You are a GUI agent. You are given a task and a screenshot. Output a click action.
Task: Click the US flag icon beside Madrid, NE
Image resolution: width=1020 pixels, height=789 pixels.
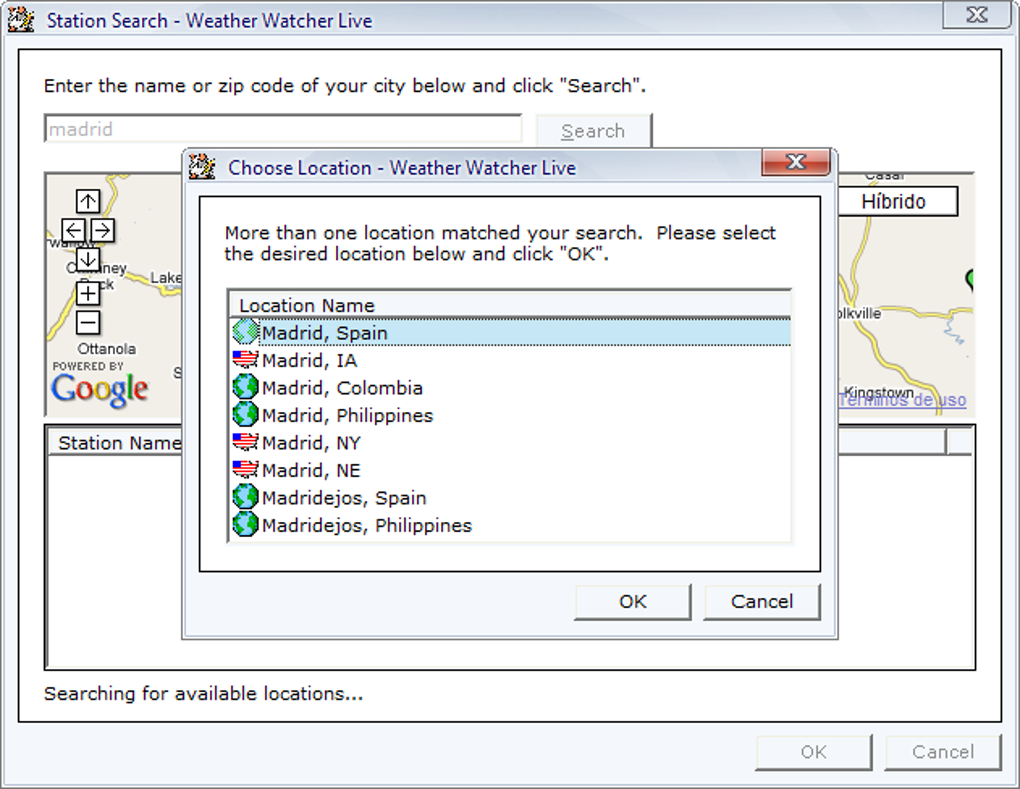coord(245,470)
